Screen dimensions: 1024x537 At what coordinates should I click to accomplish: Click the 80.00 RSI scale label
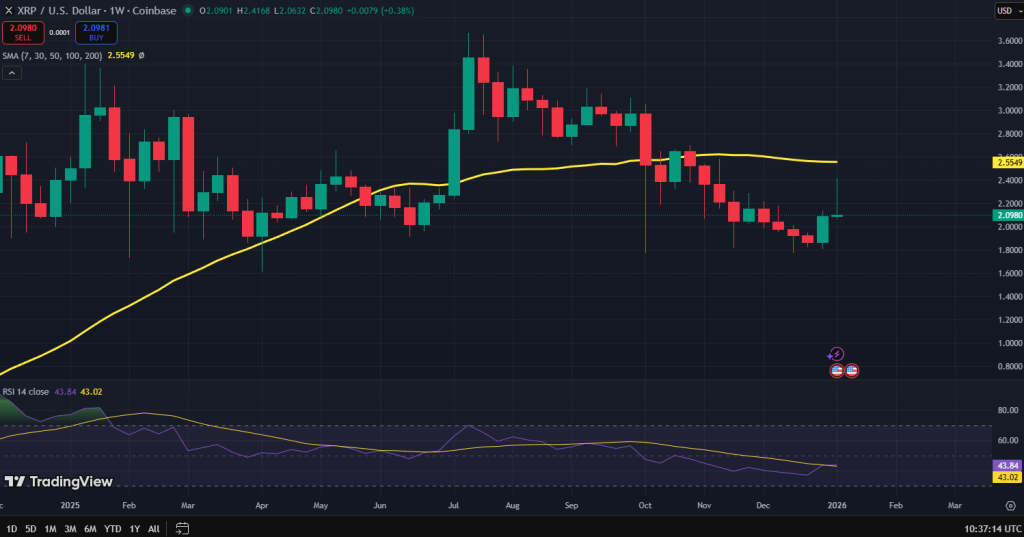(1008, 410)
